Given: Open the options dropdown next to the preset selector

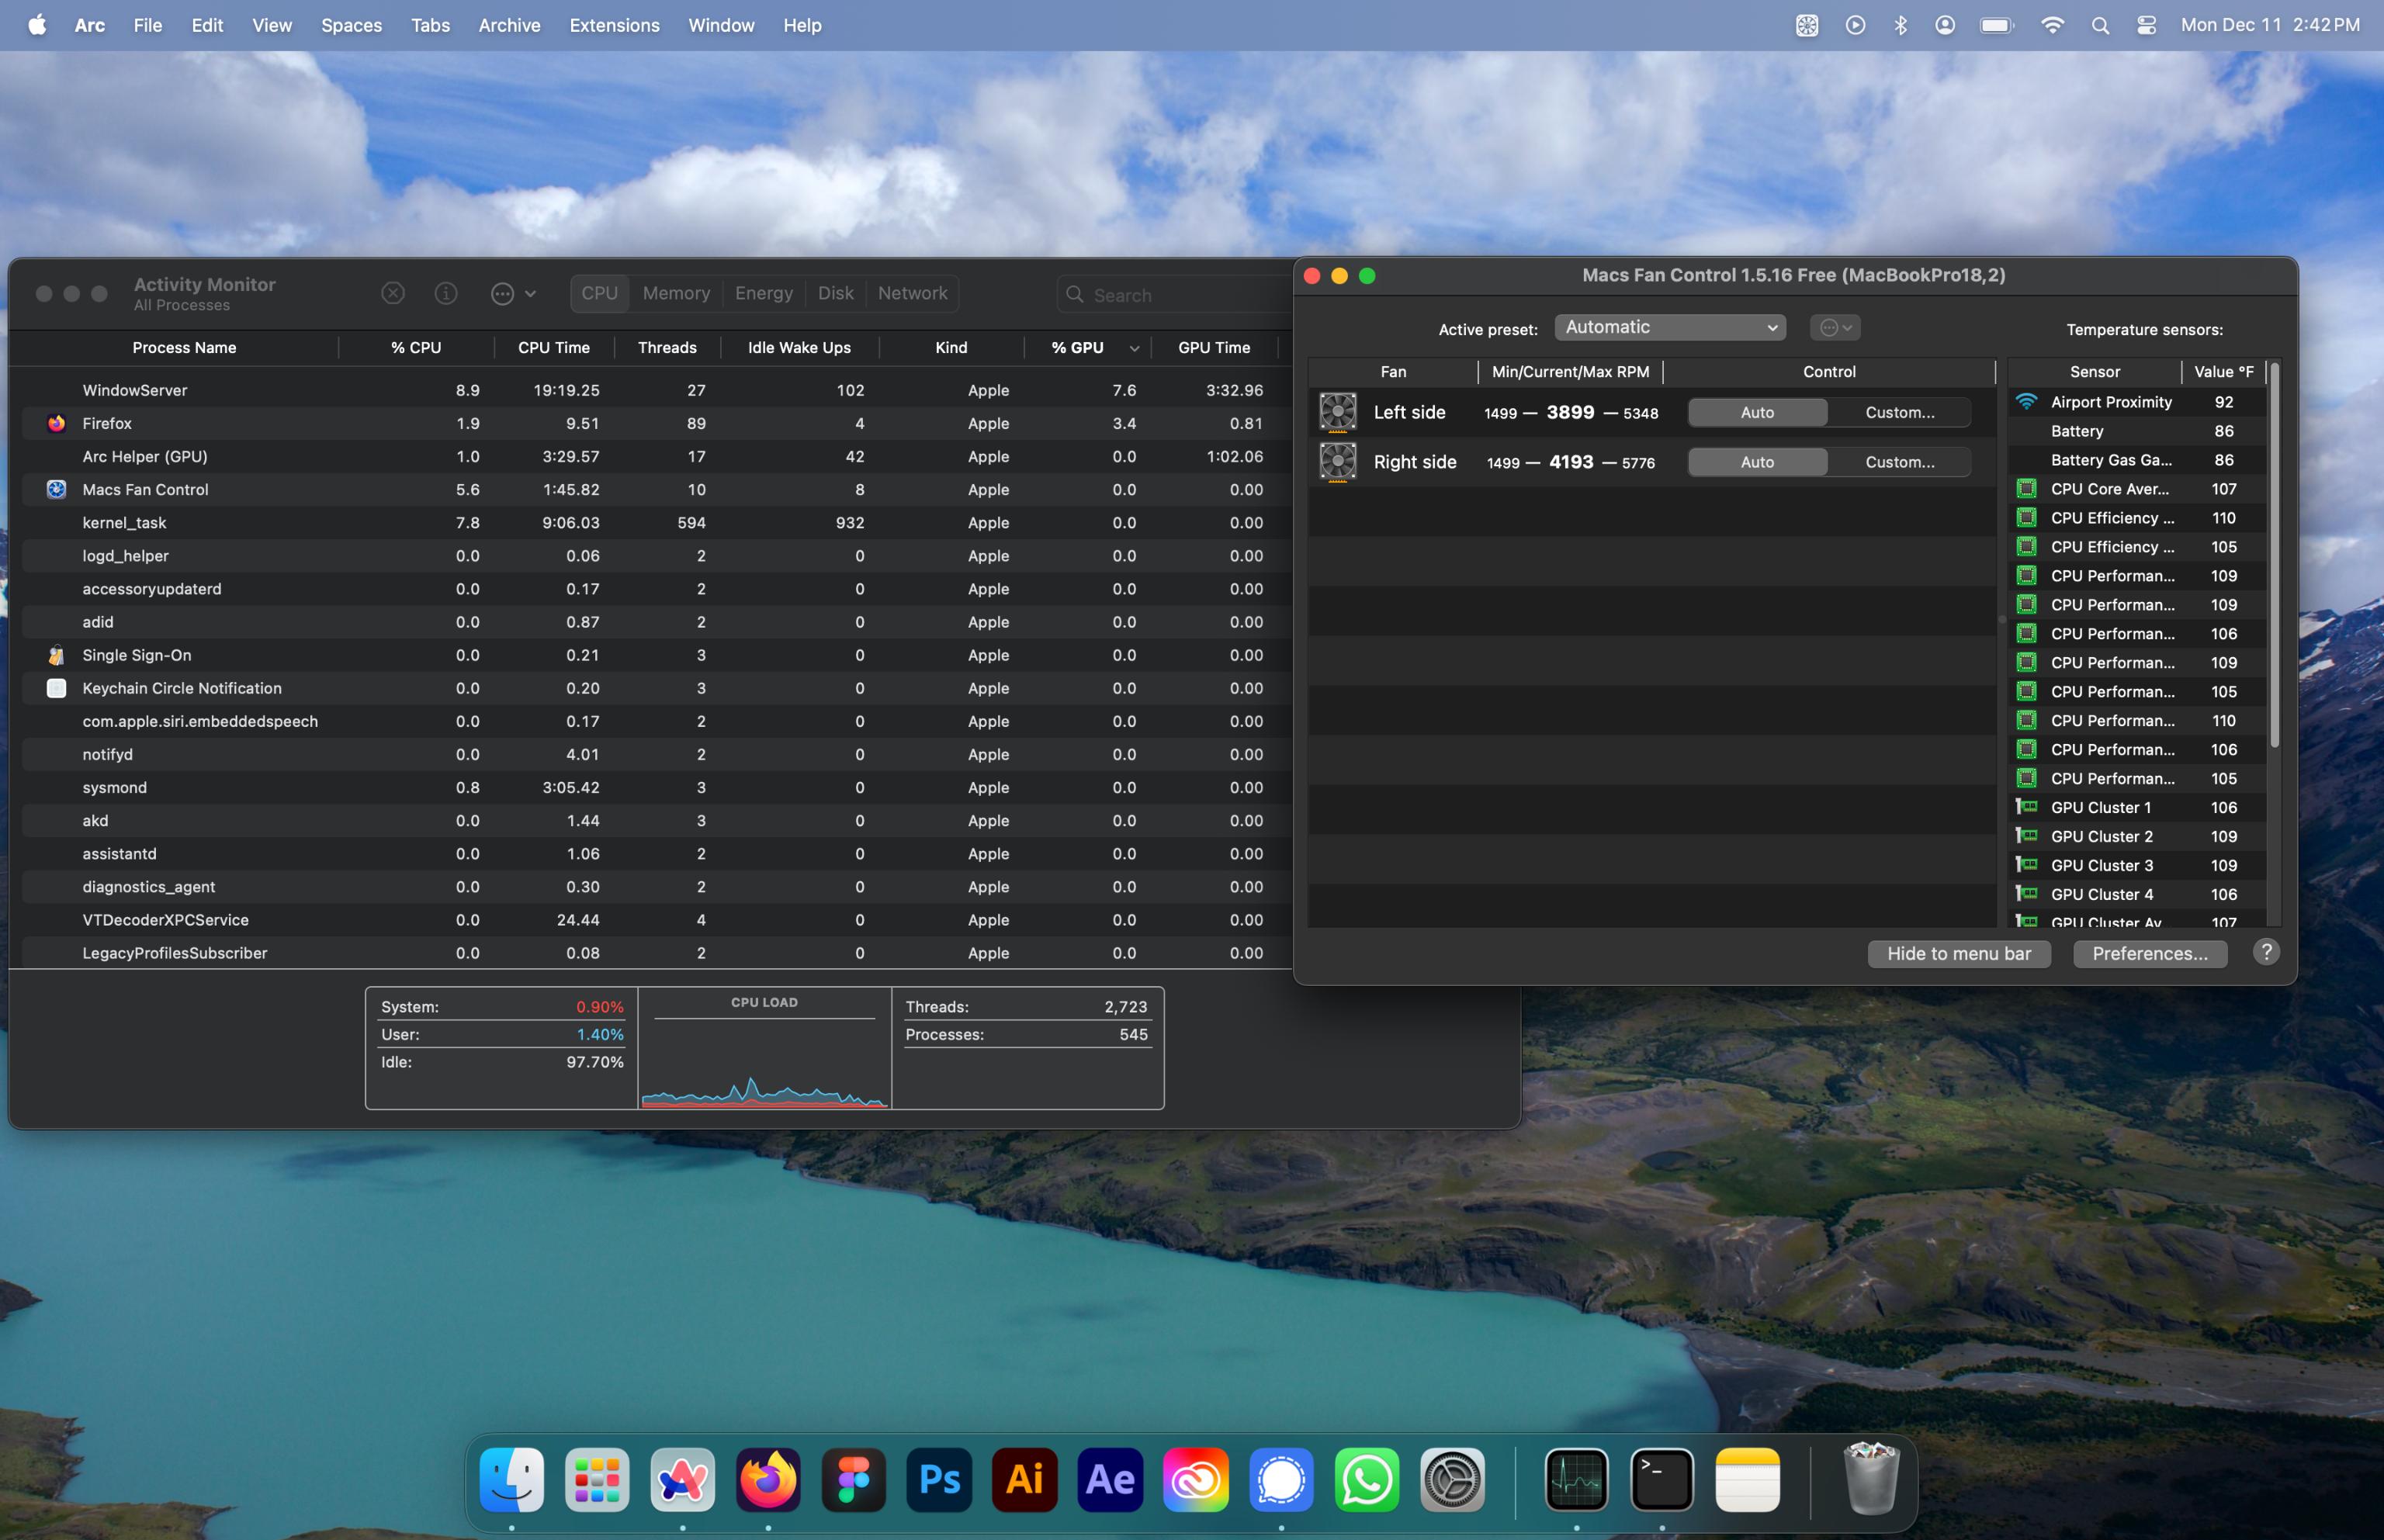Looking at the screenshot, I should click(1834, 327).
